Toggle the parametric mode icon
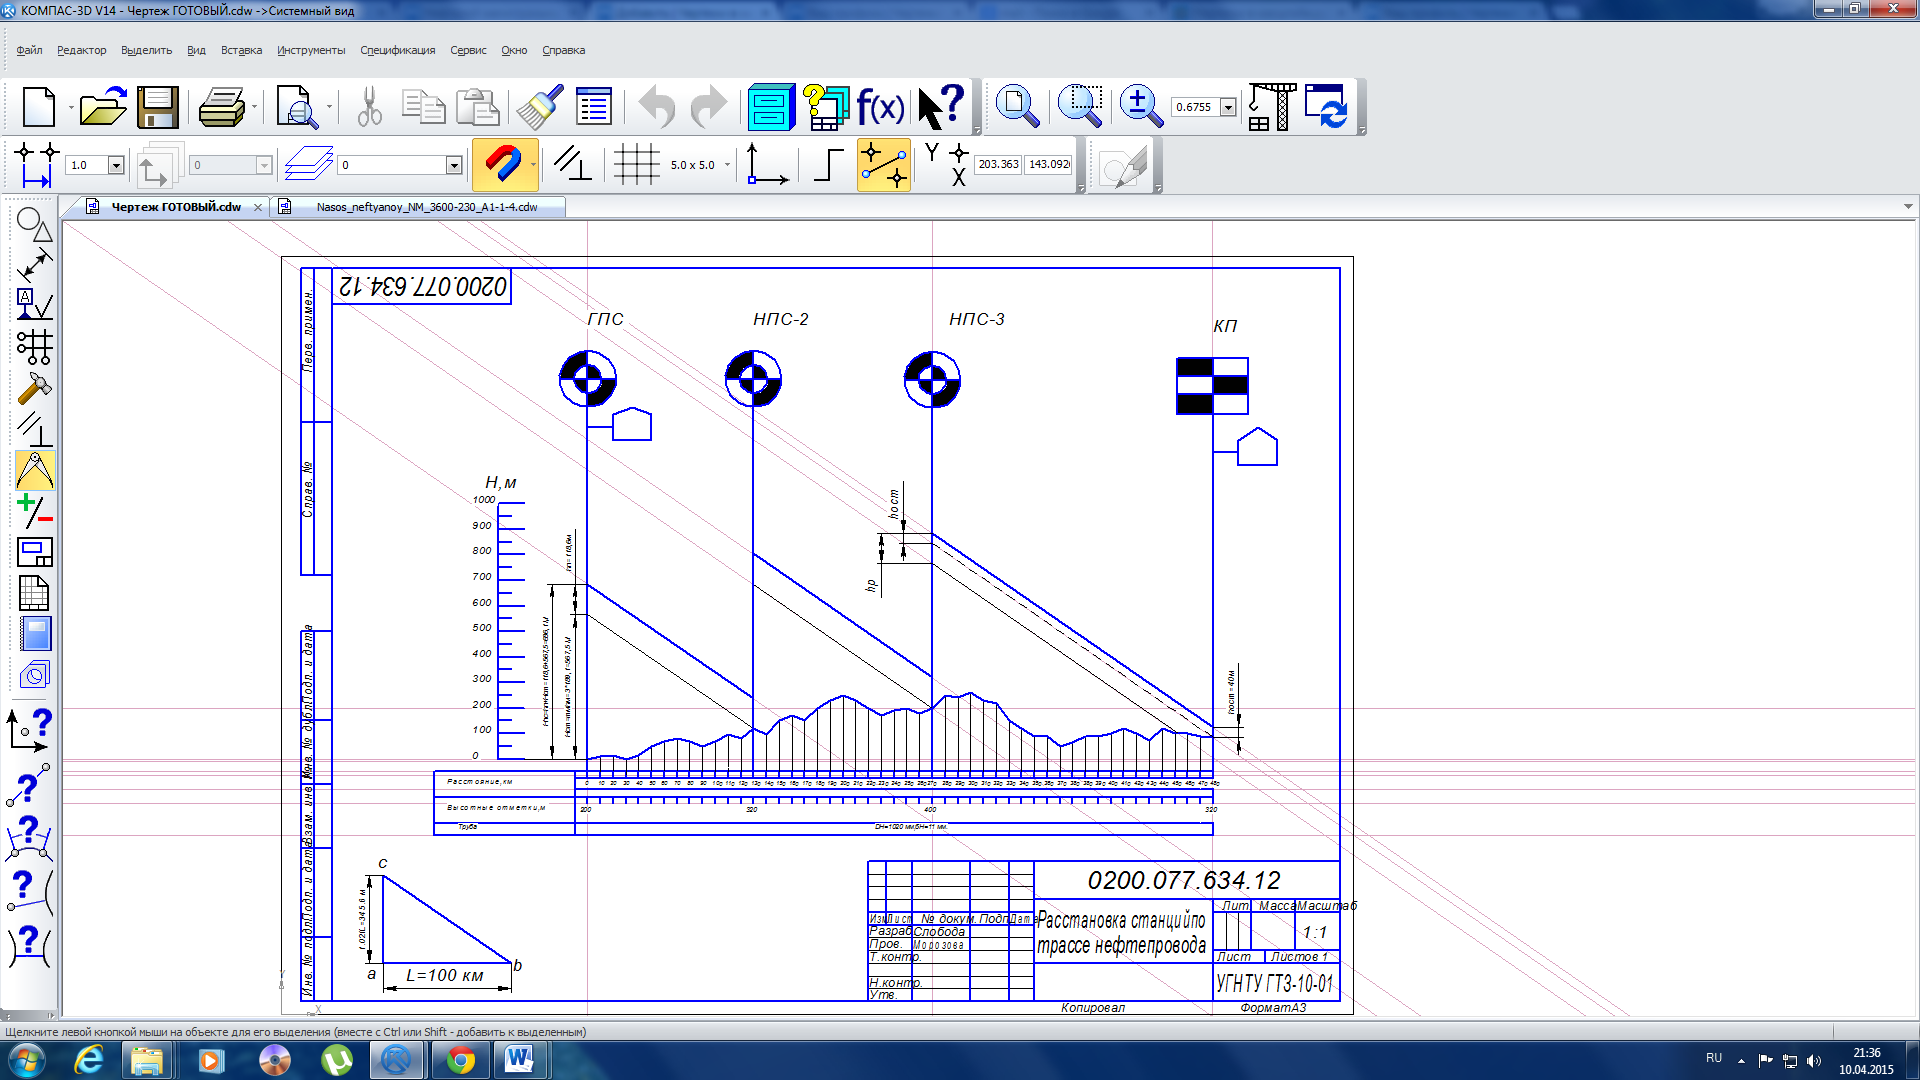The height and width of the screenshot is (1080, 1920). pos(883,164)
